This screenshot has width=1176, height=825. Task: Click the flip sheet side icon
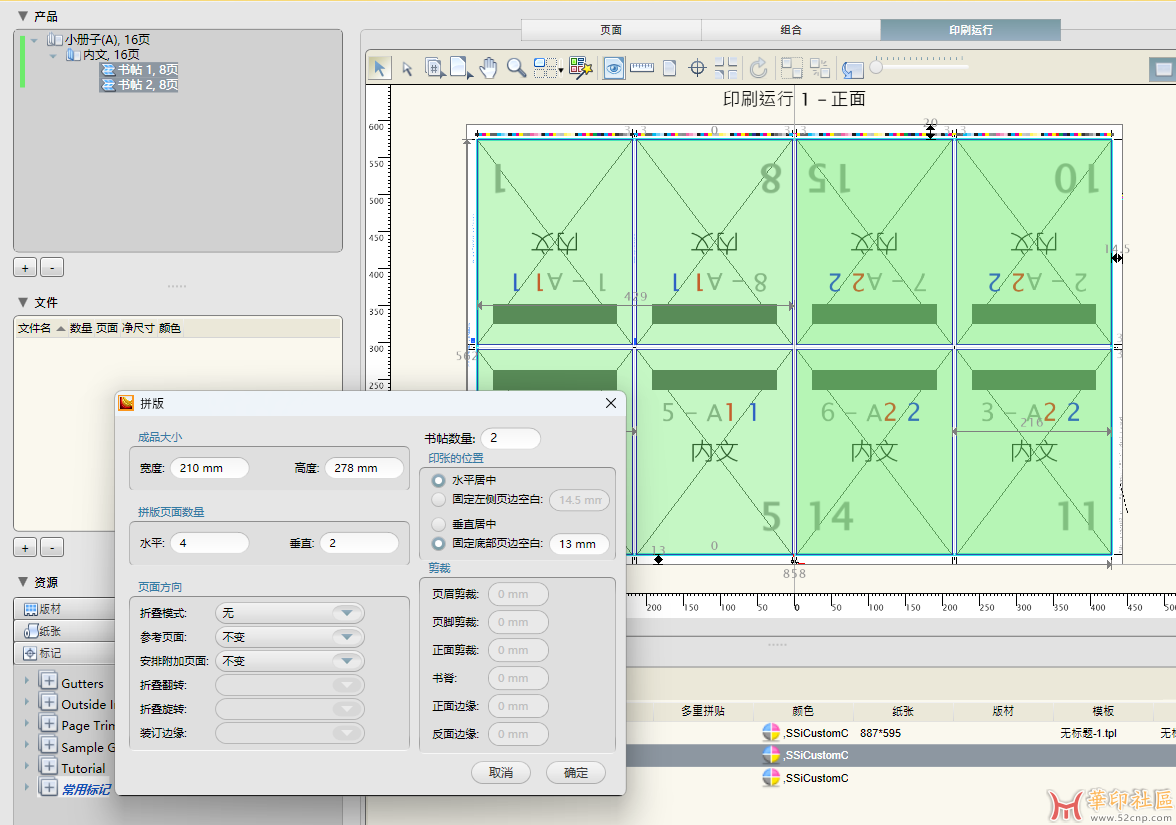852,69
